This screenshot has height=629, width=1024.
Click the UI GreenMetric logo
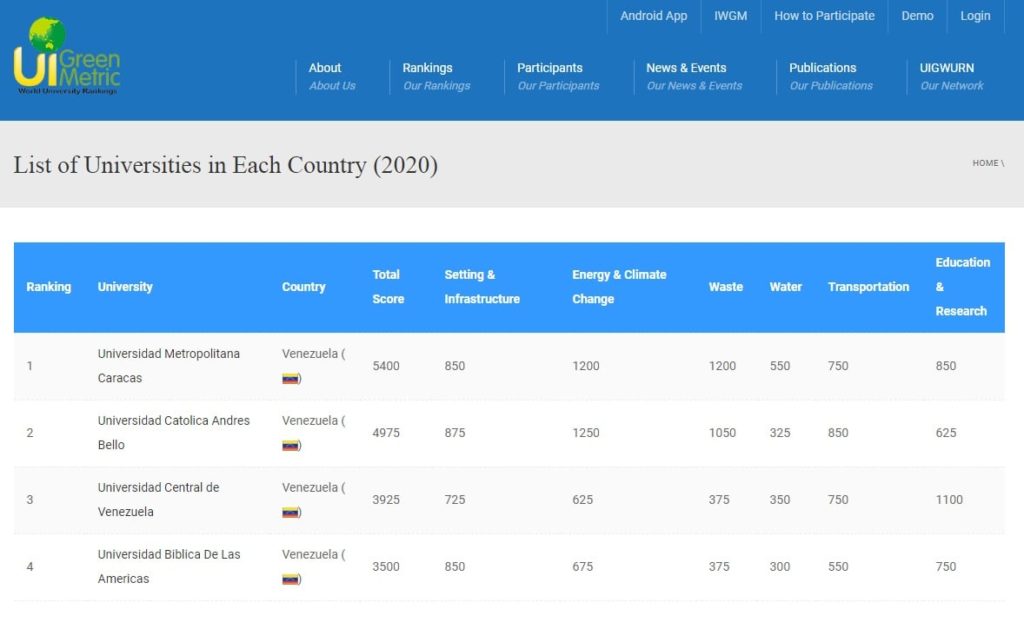[x=66, y=57]
